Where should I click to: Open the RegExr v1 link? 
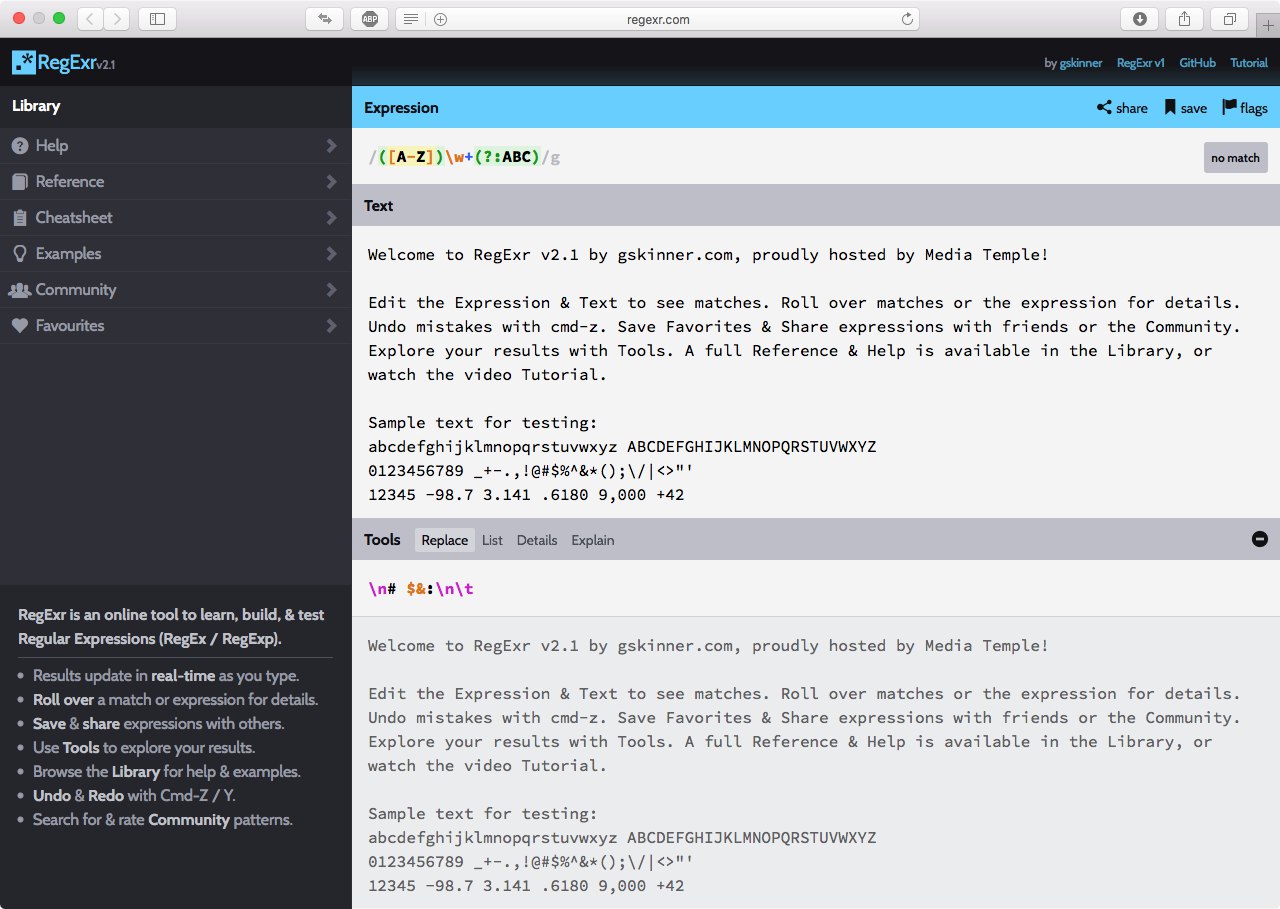[x=1141, y=63]
